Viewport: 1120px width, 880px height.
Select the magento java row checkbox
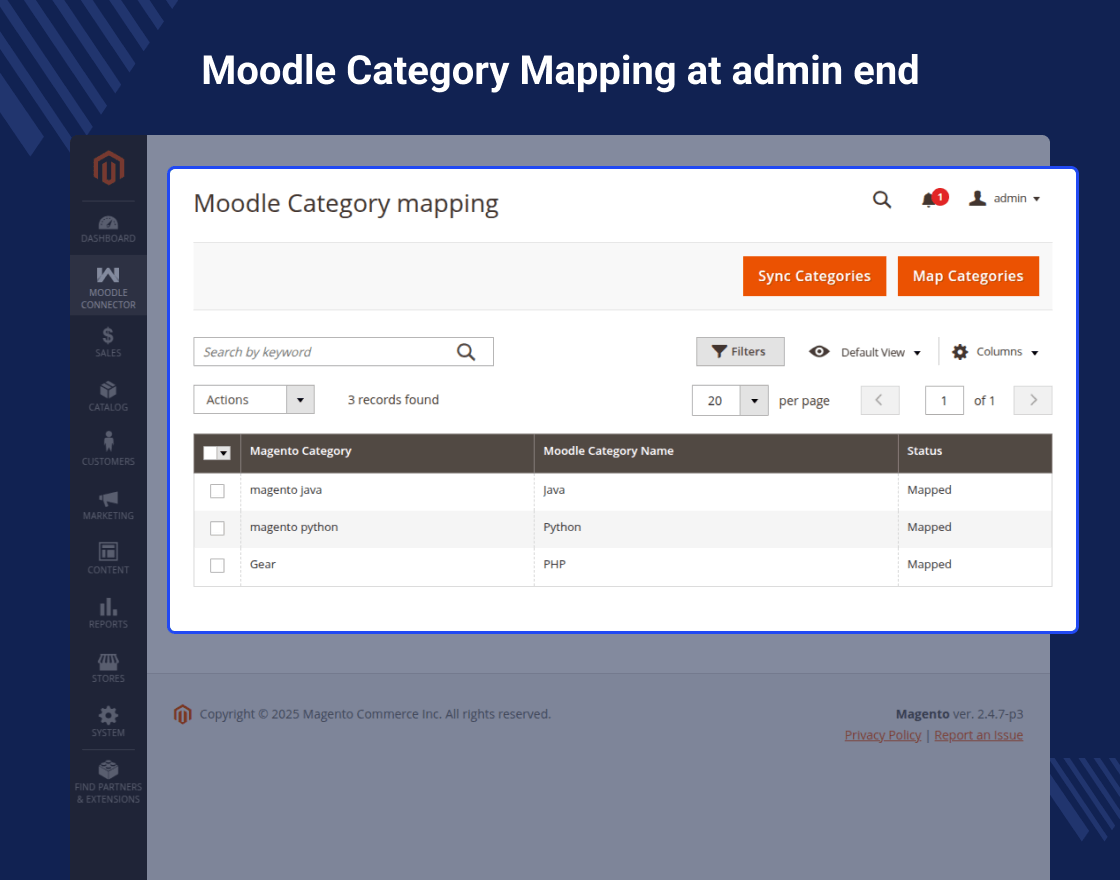click(x=217, y=491)
